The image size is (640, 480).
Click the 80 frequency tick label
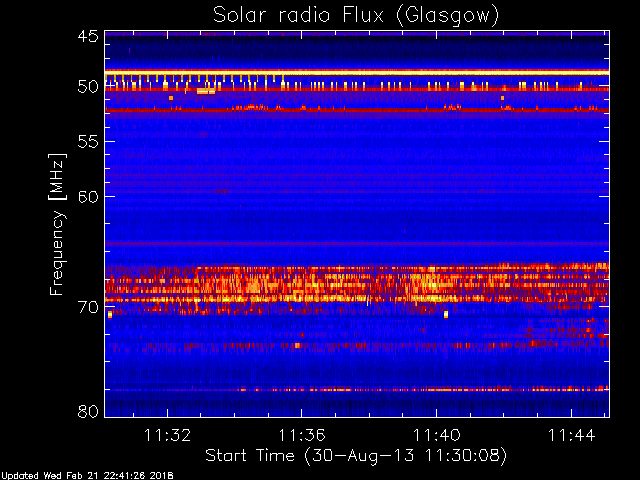[x=88, y=411]
